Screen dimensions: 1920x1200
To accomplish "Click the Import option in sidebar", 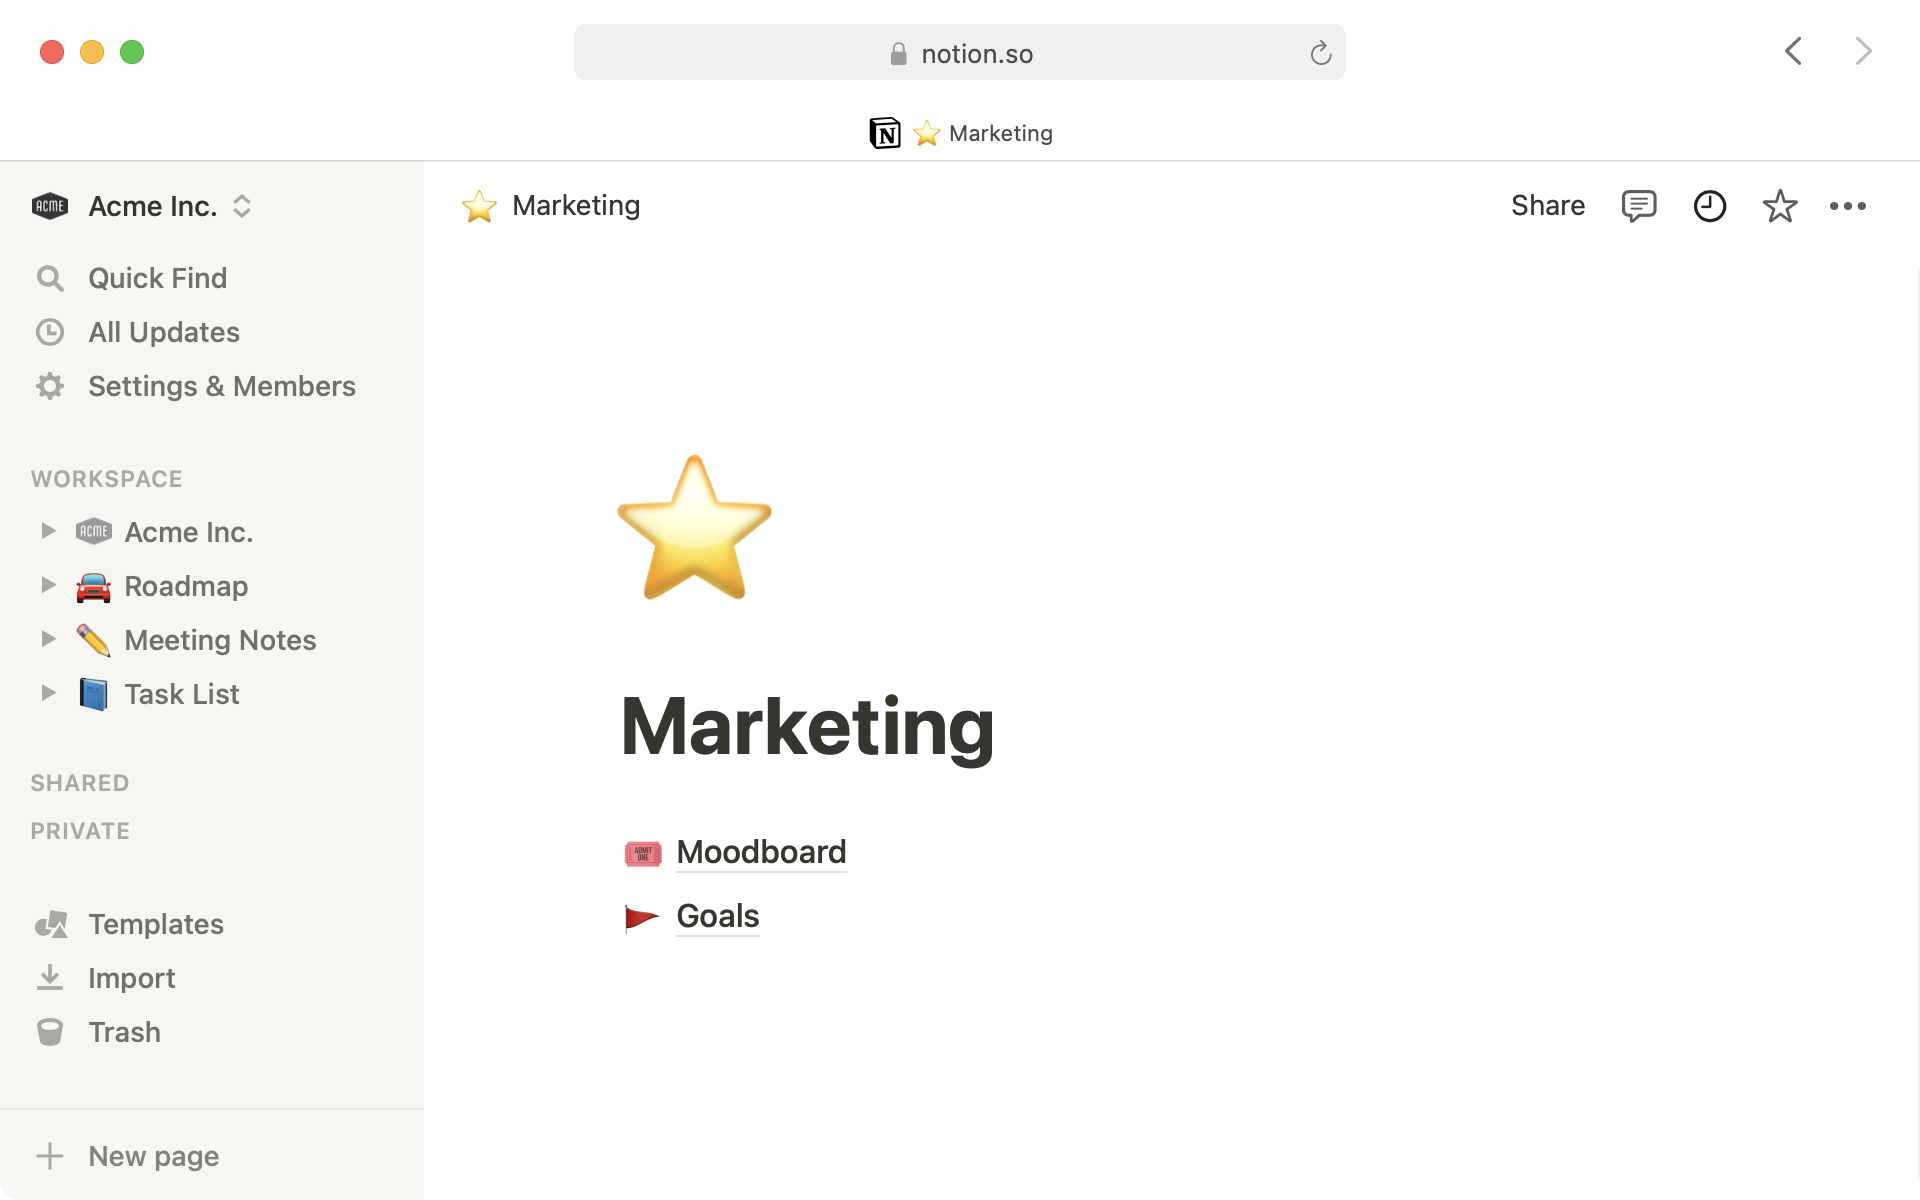I will [131, 977].
